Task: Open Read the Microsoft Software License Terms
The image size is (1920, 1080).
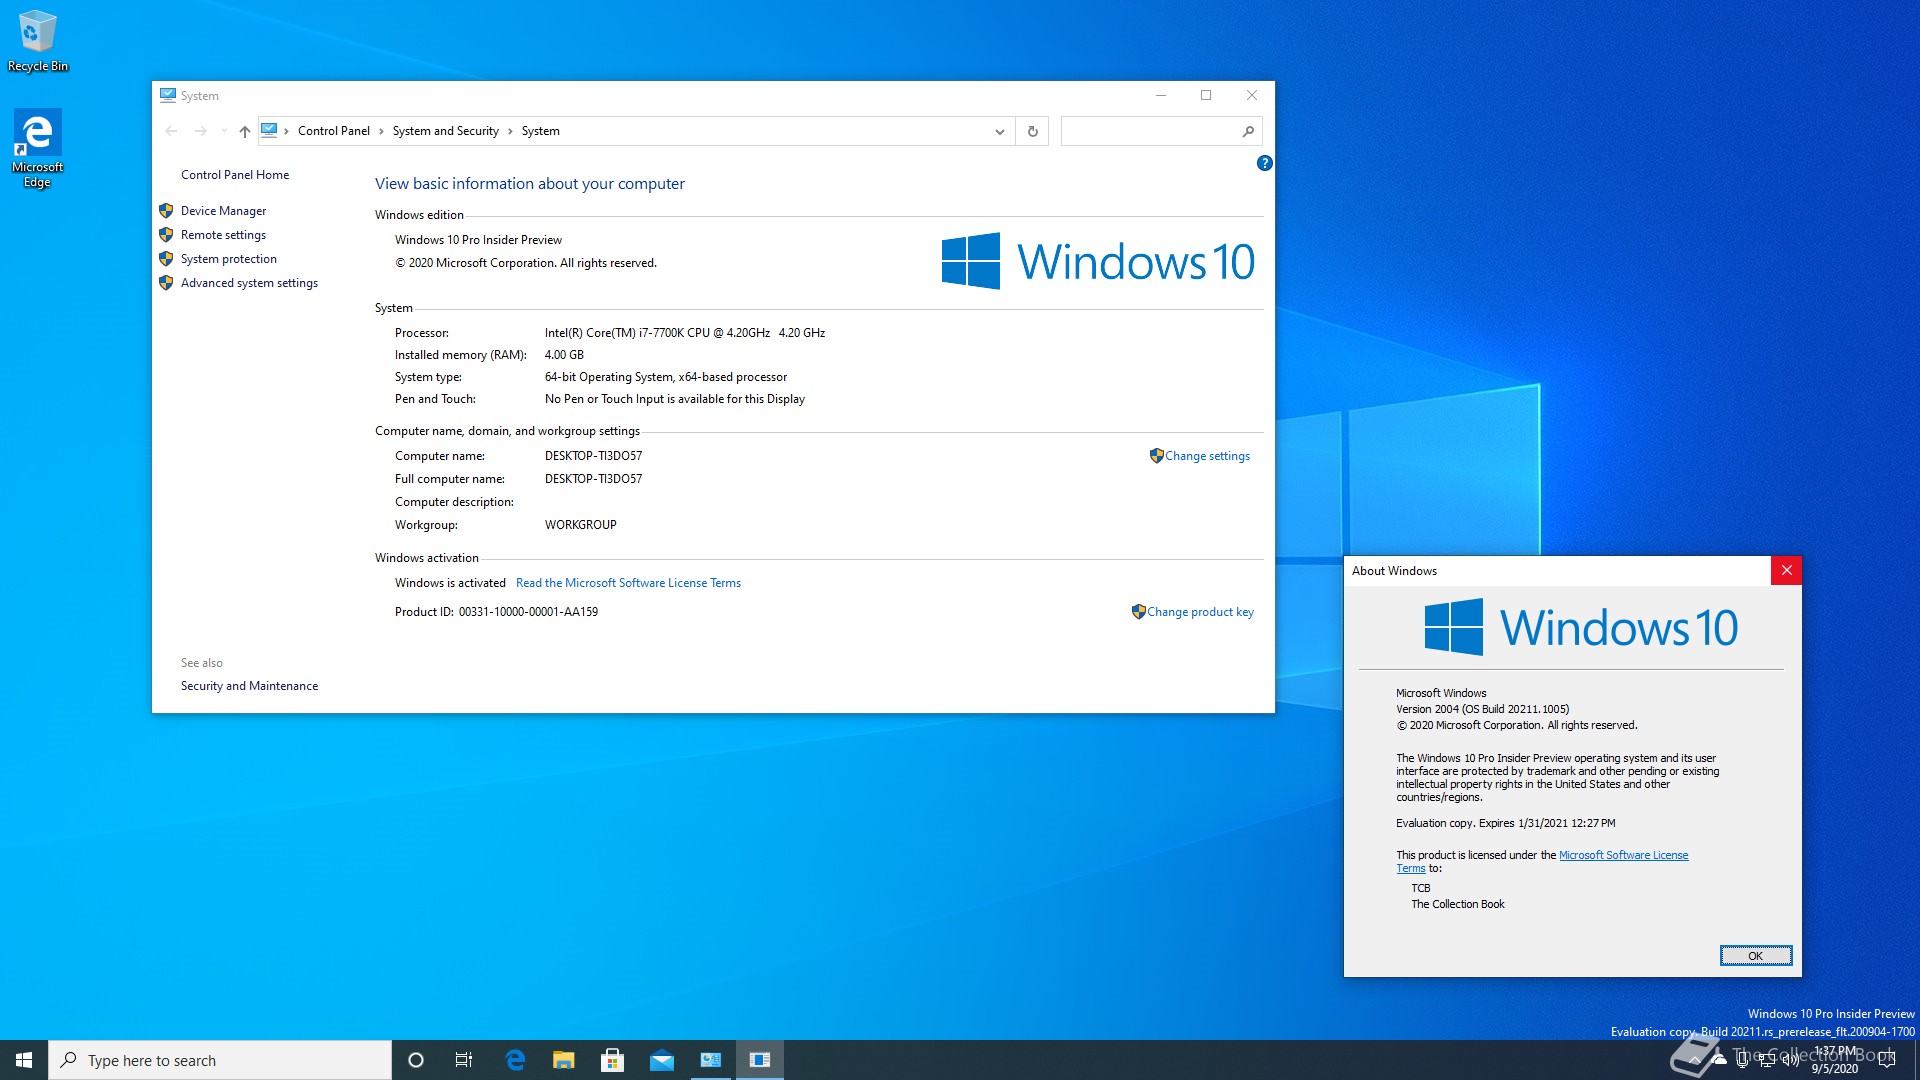Action: click(628, 582)
